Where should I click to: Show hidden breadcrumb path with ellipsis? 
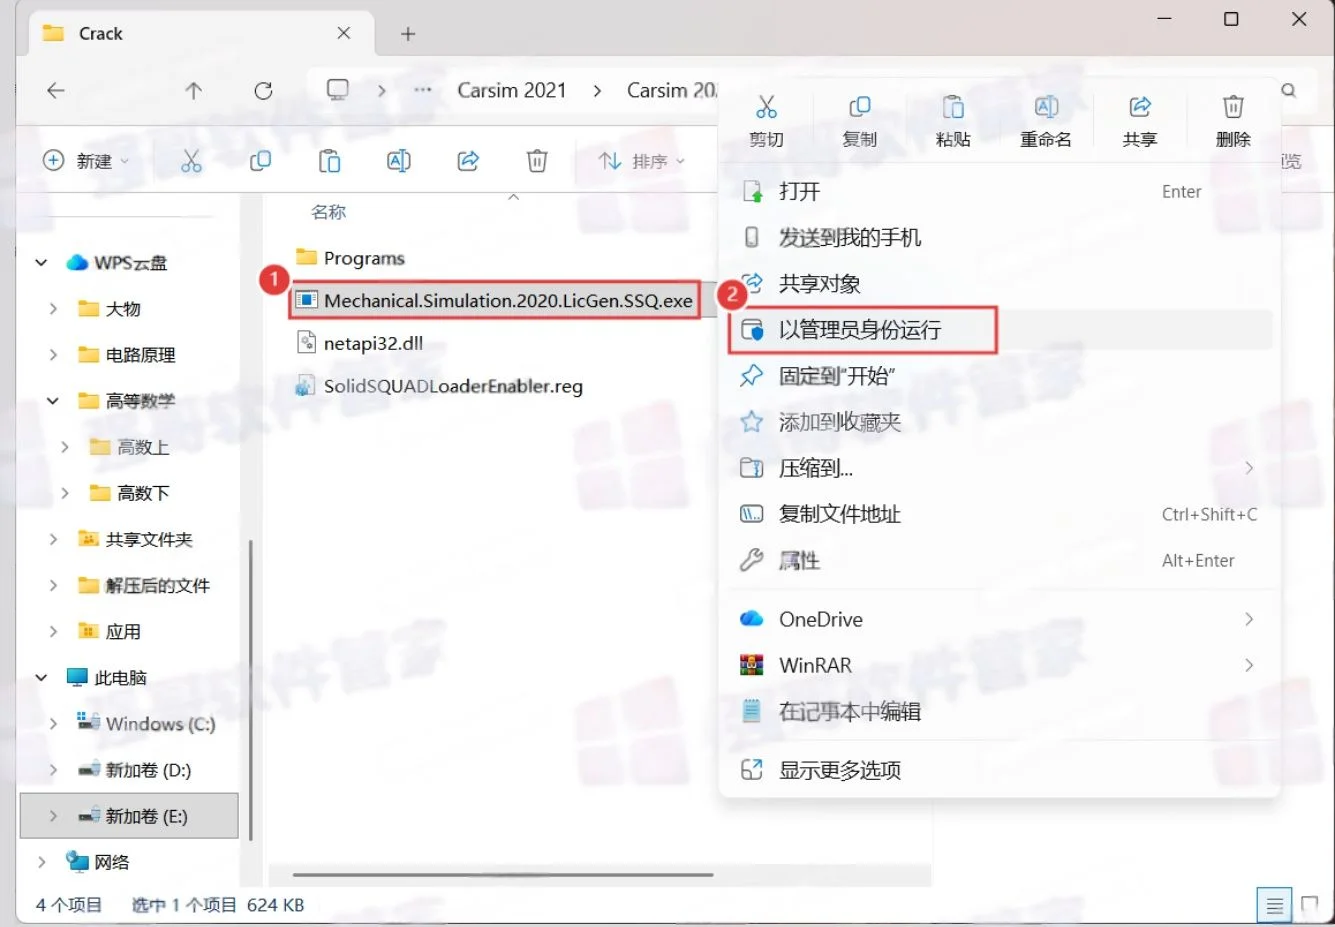click(x=423, y=90)
